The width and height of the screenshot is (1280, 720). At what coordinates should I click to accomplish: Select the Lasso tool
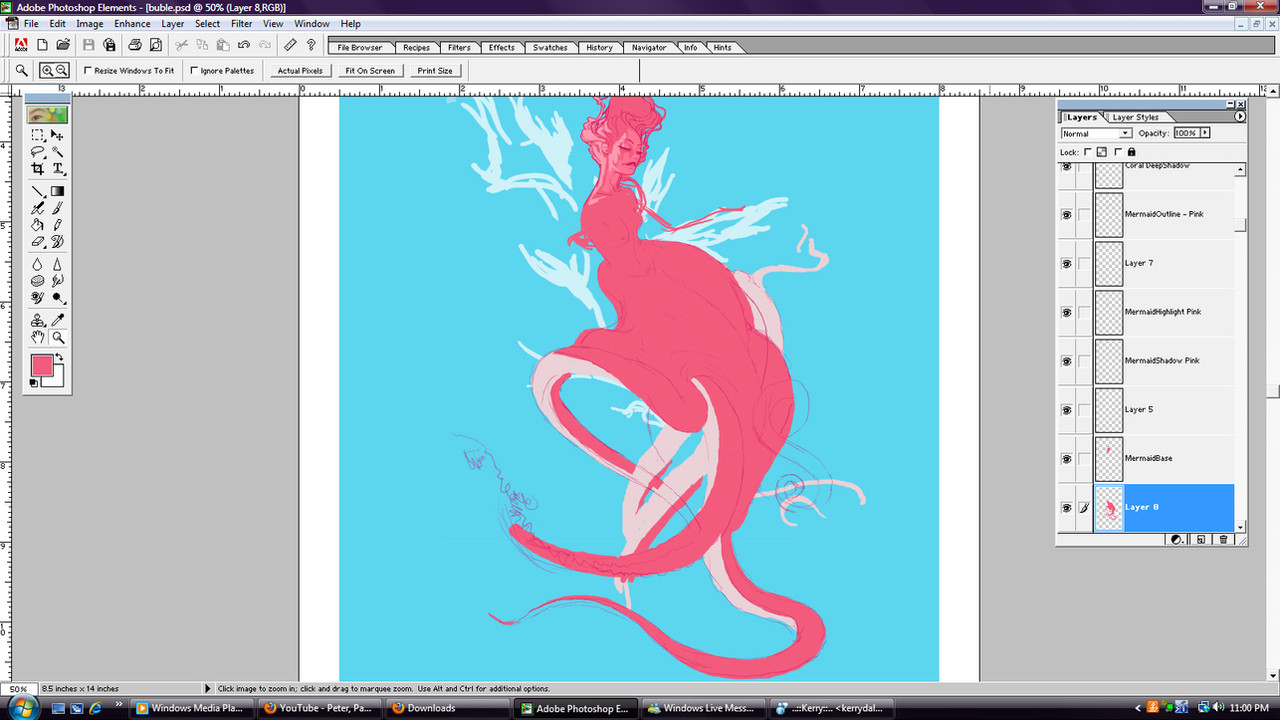tap(38, 152)
